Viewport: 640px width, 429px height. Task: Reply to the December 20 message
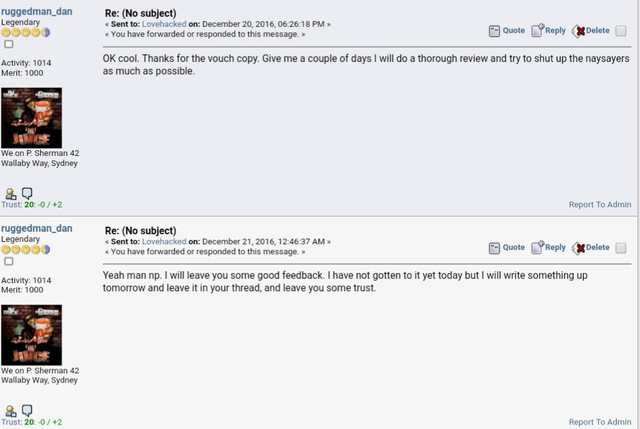click(548, 31)
